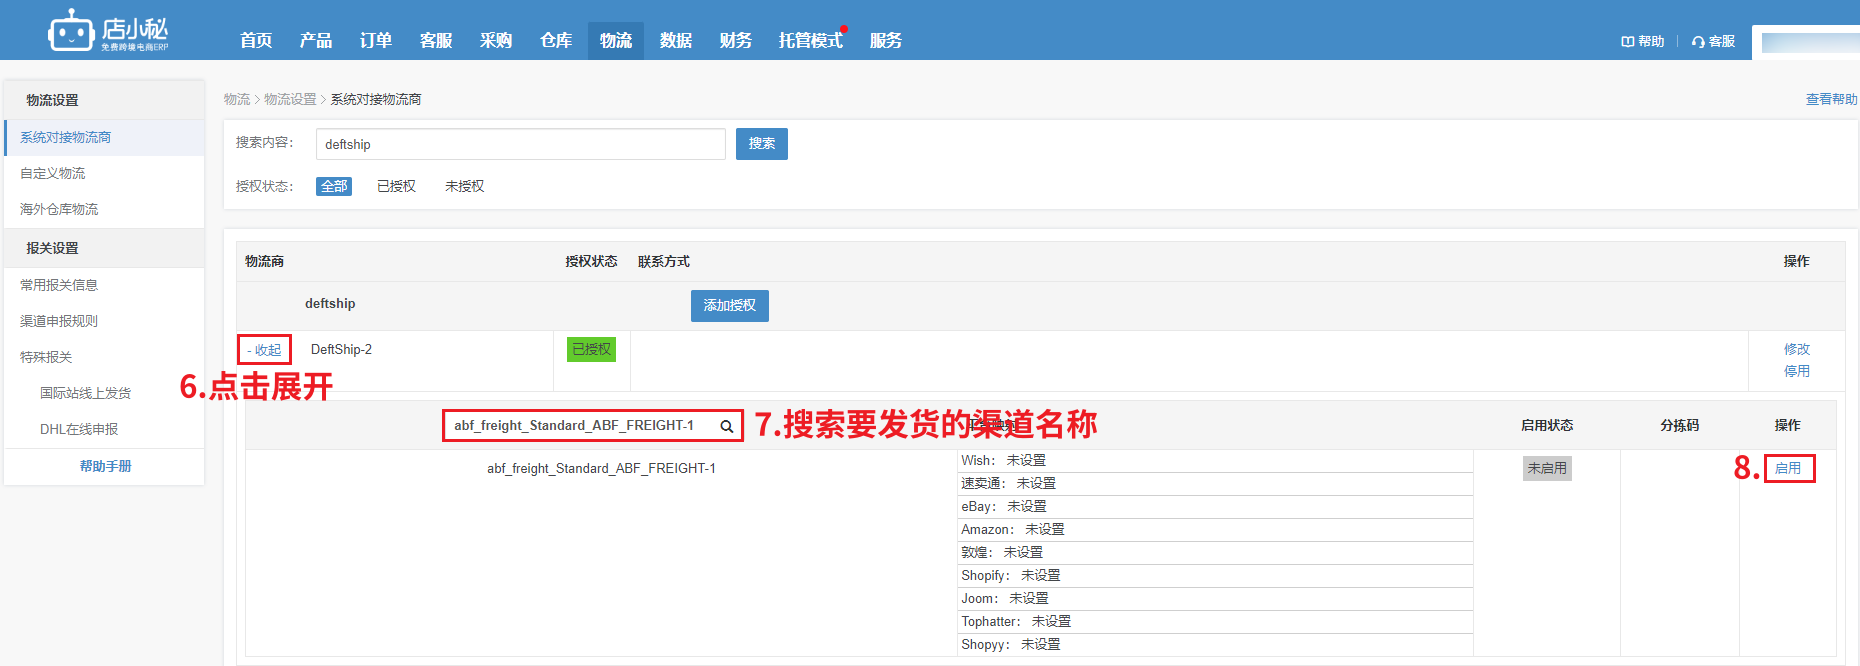Click the 敦煌: 未设置 row
This screenshot has height=666, width=1860.
(x=1215, y=553)
